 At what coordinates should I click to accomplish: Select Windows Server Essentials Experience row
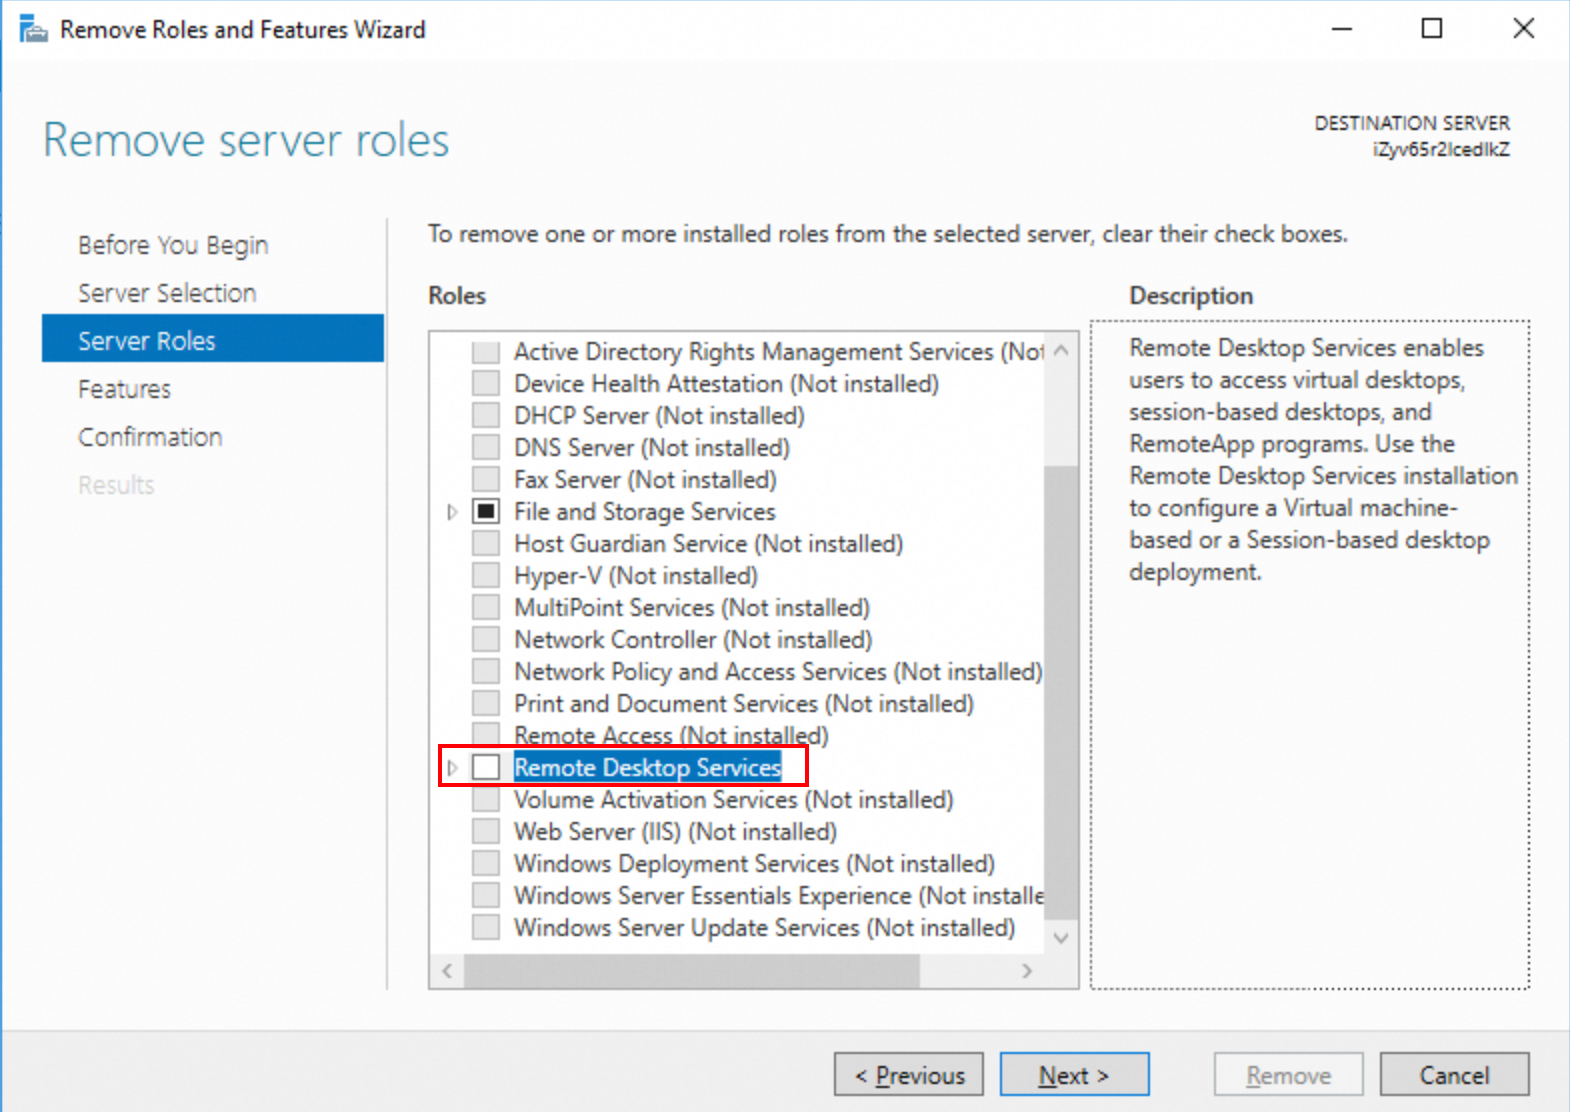tap(779, 895)
